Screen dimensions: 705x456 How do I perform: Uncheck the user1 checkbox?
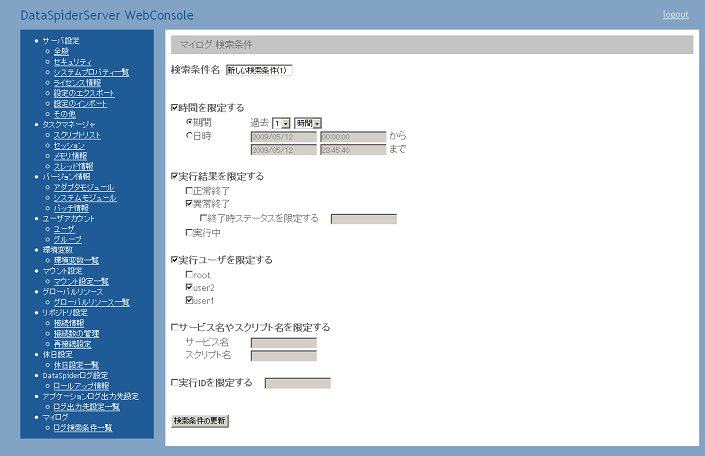tap(189, 300)
